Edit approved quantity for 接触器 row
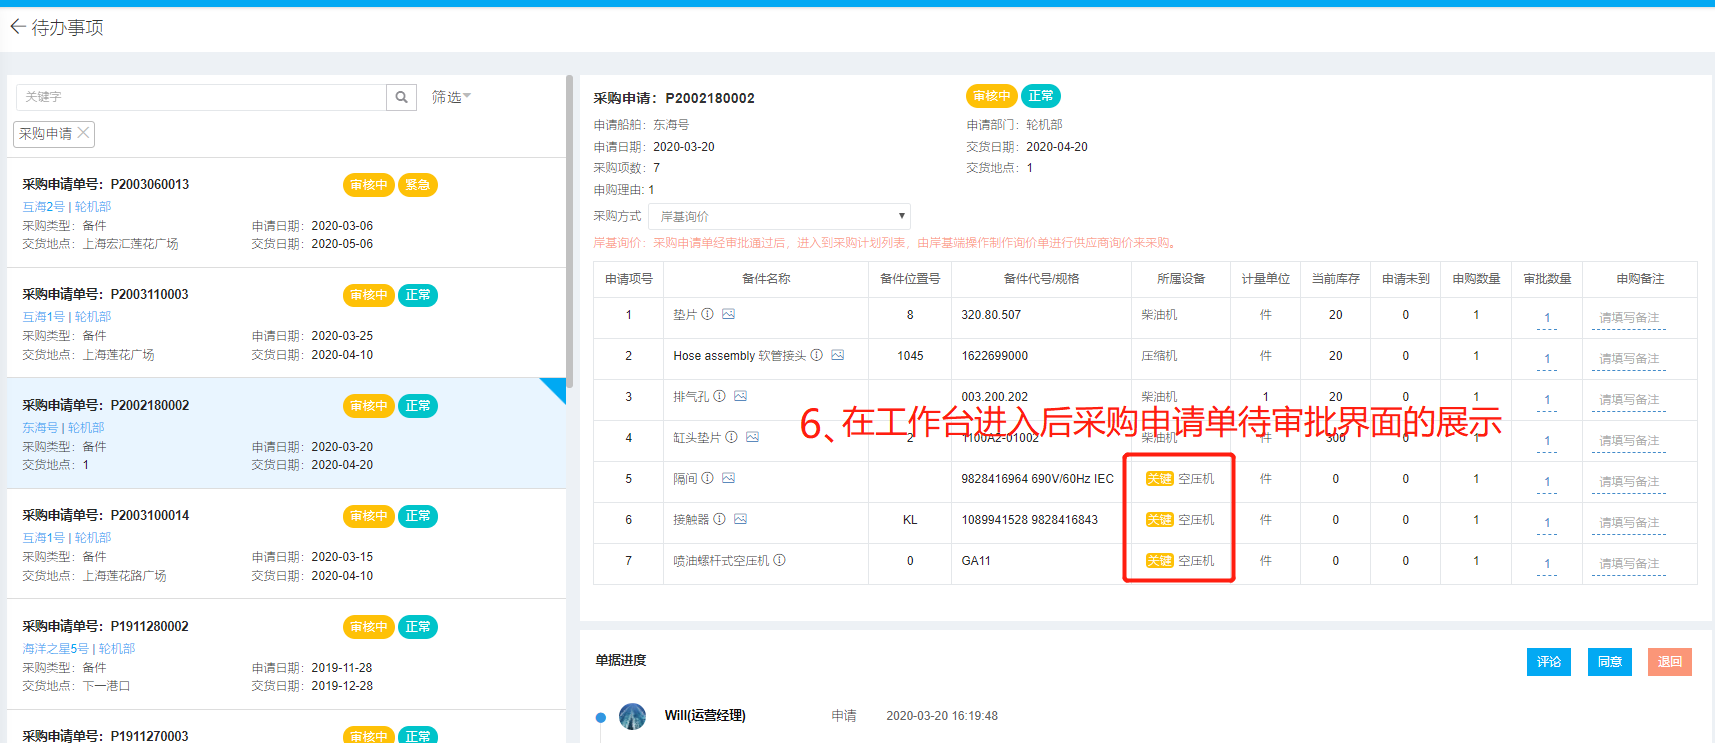 pyautogui.click(x=1547, y=524)
